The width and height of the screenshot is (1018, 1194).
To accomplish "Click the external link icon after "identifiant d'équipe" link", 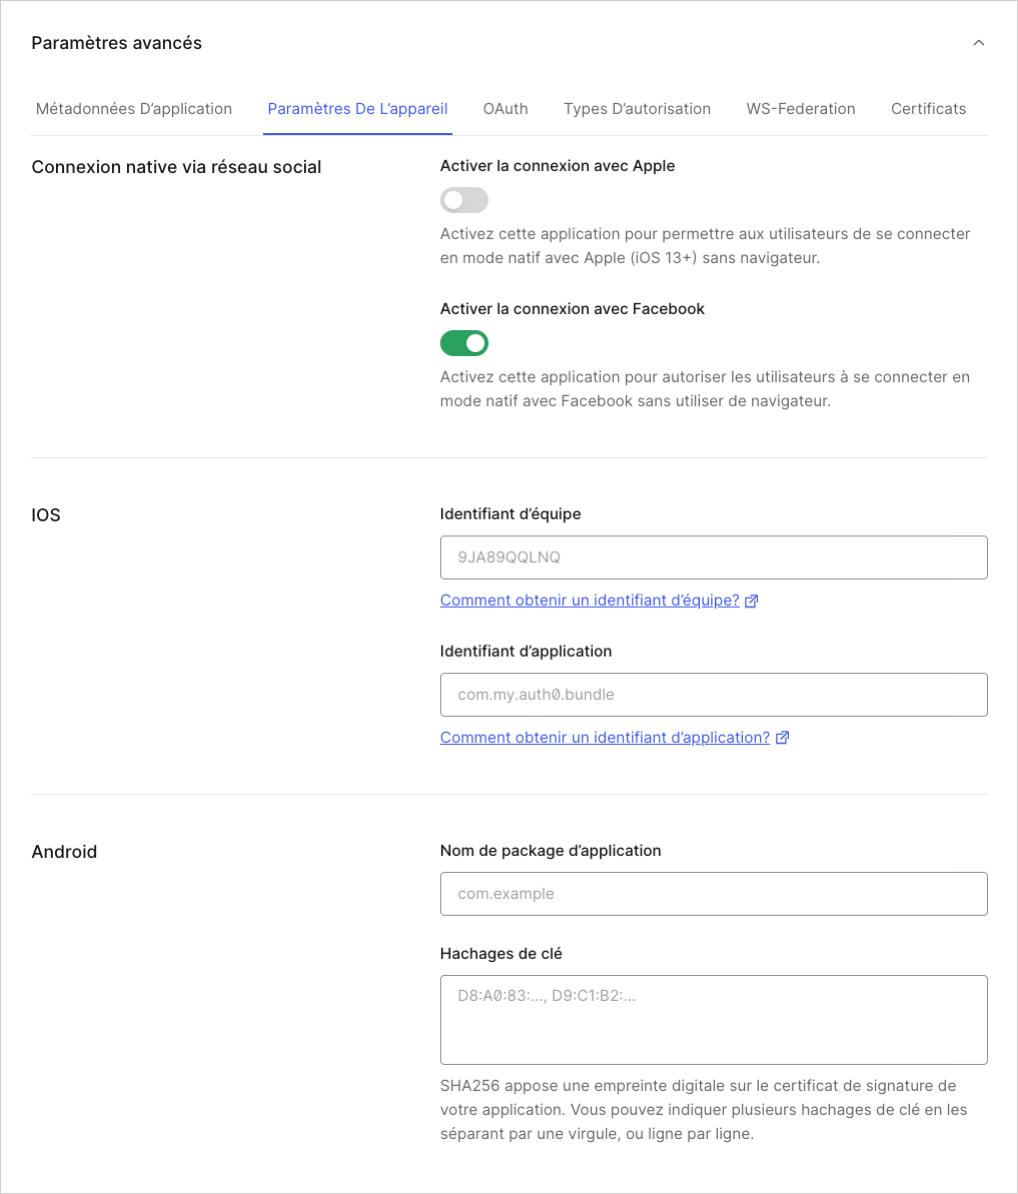I will 751,600.
